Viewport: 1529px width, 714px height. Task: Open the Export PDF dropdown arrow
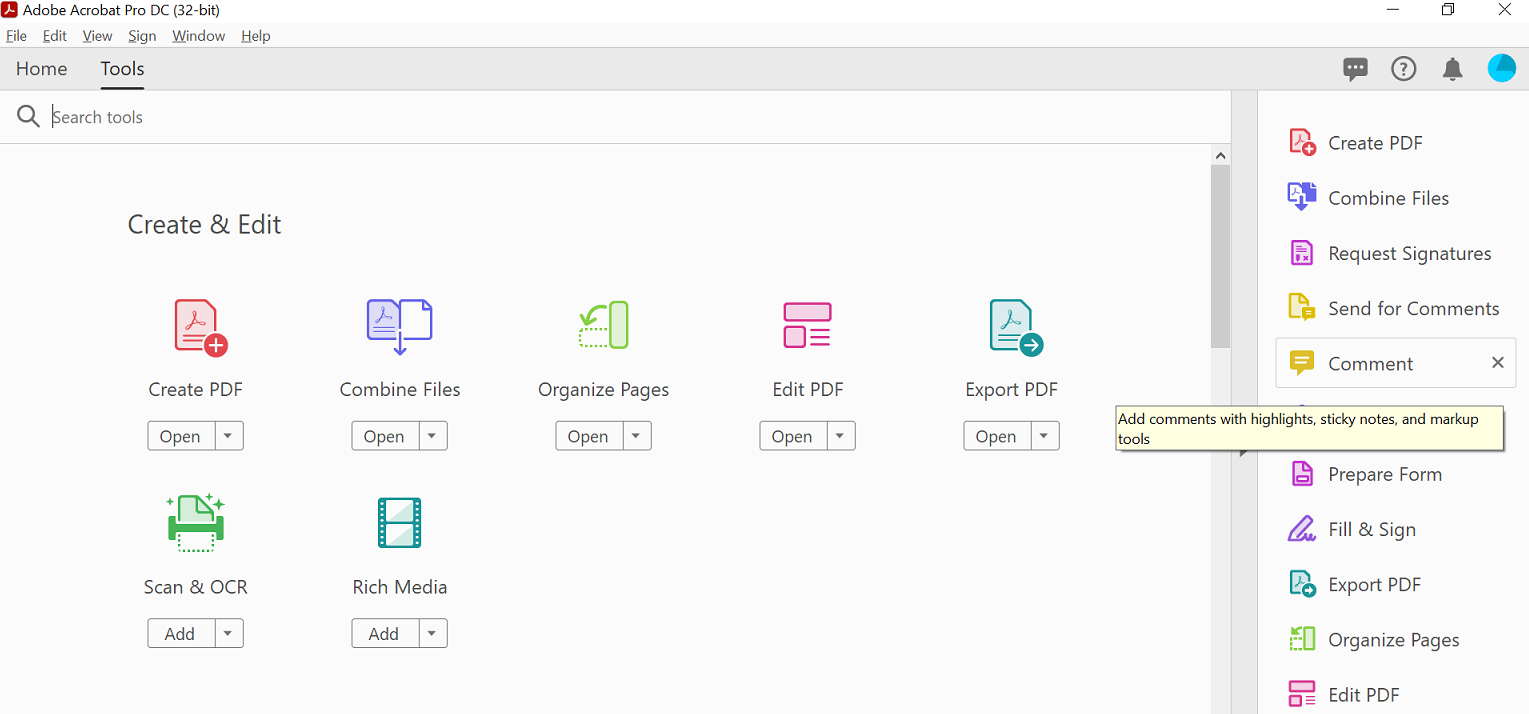point(1043,435)
